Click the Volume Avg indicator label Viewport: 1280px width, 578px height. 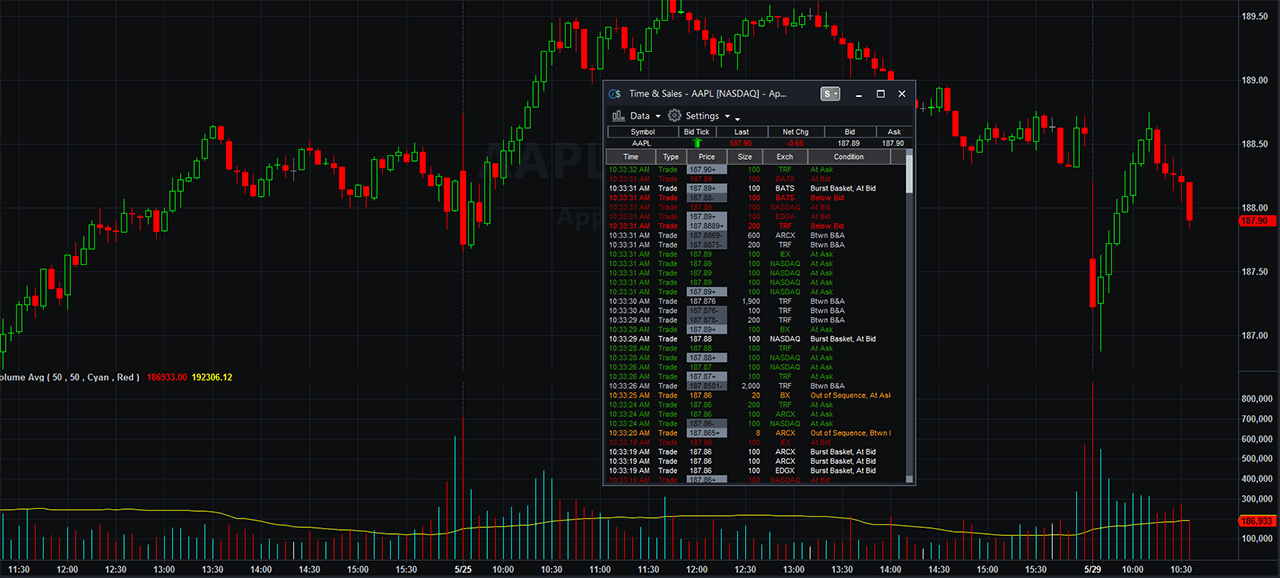tap(70, 377)
